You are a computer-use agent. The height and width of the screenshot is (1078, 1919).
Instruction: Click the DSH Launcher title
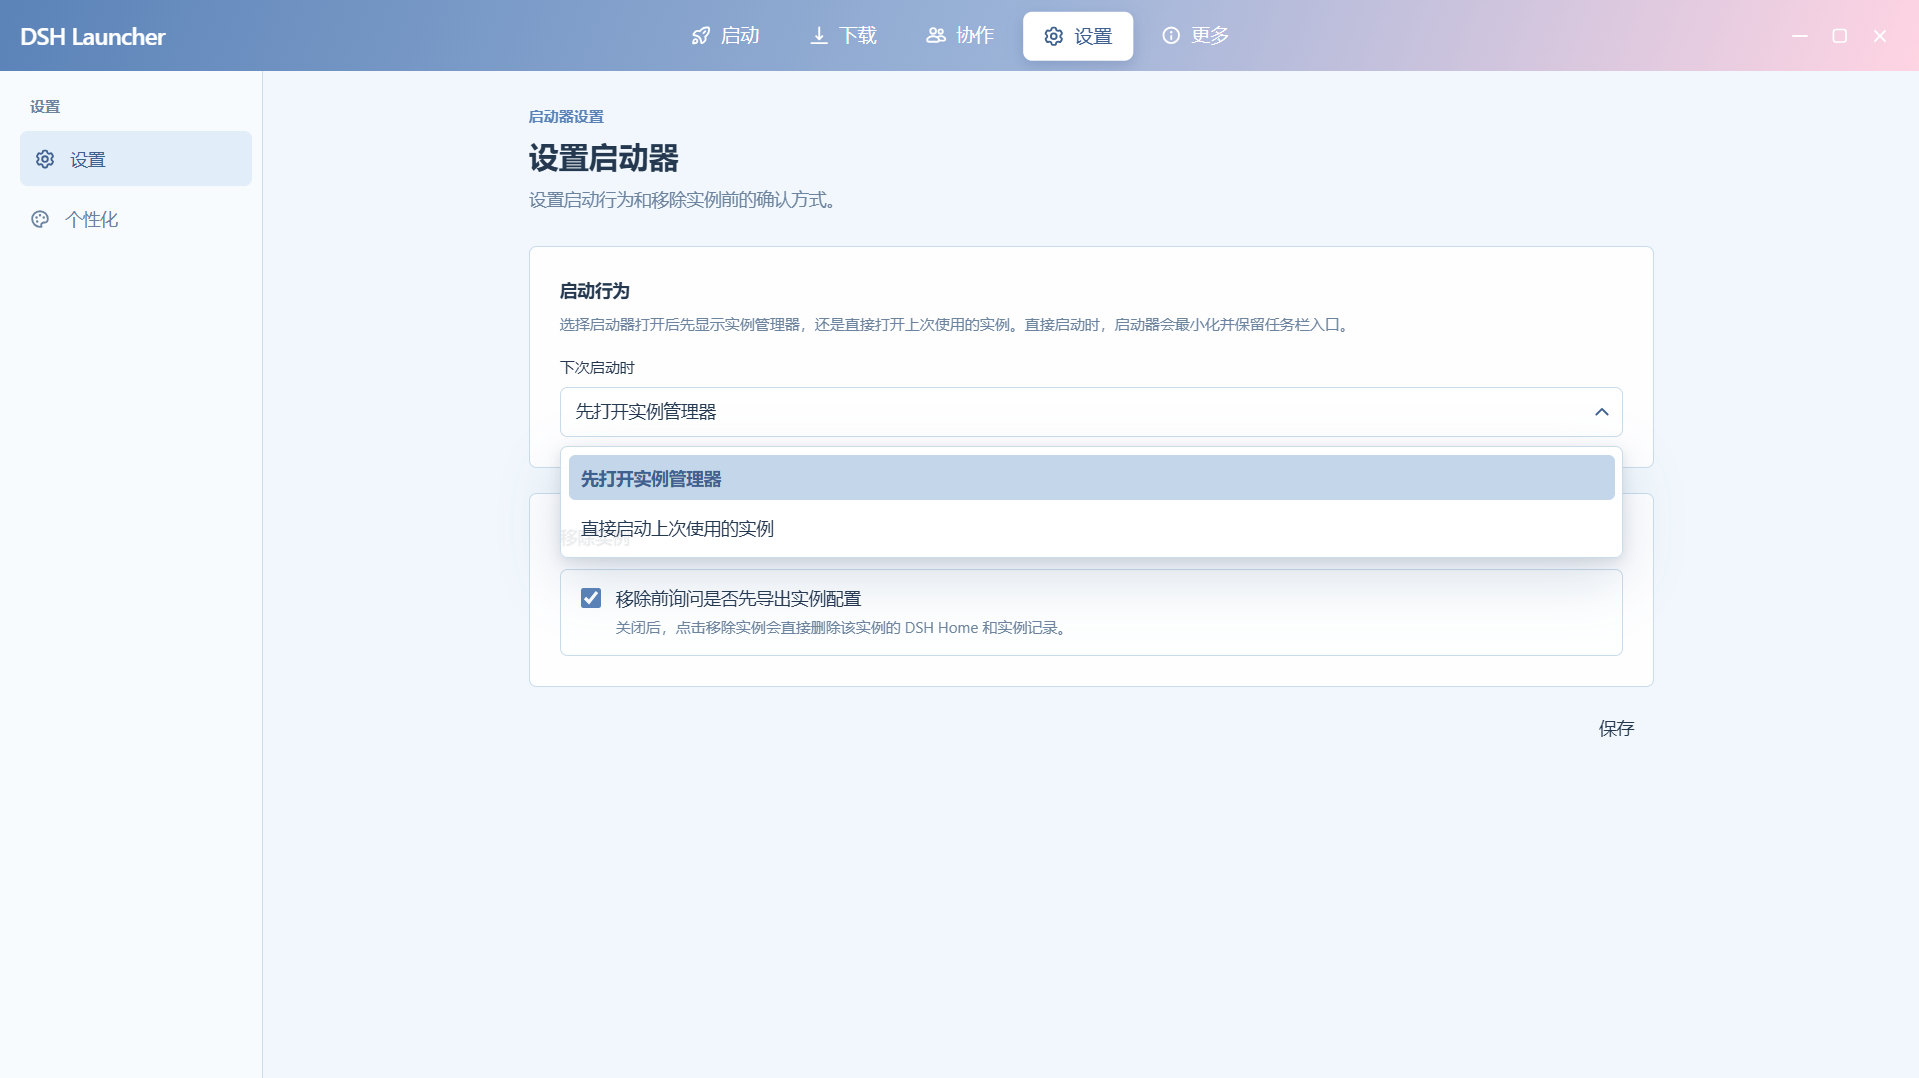(93, 37)
